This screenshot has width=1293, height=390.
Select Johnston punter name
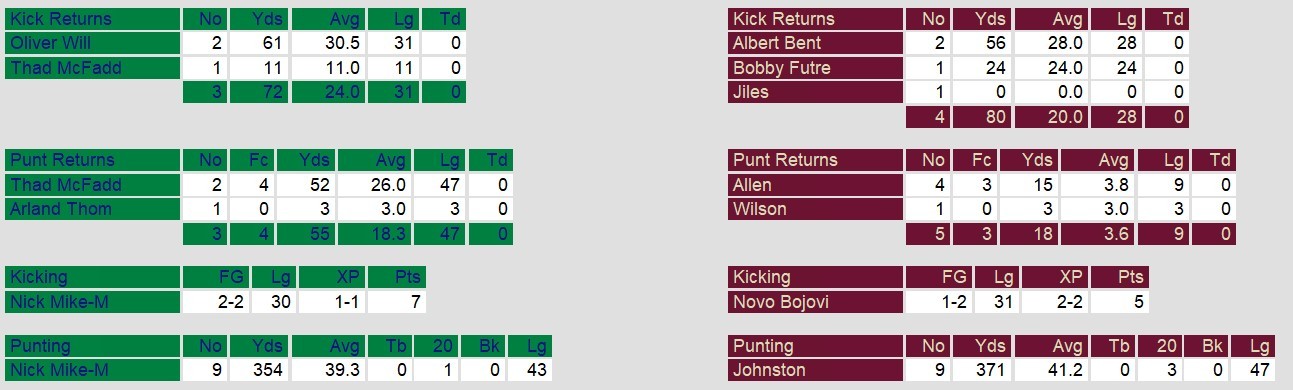[x=767, y=370]
